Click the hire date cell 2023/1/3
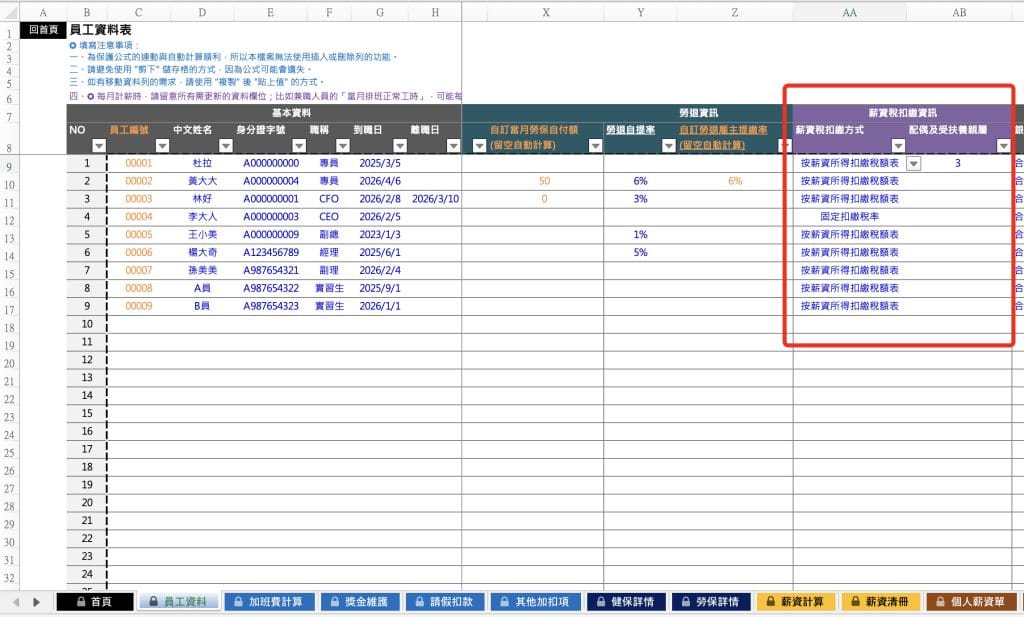Viewport: 1024px width, 617px height. click(379, 234)
